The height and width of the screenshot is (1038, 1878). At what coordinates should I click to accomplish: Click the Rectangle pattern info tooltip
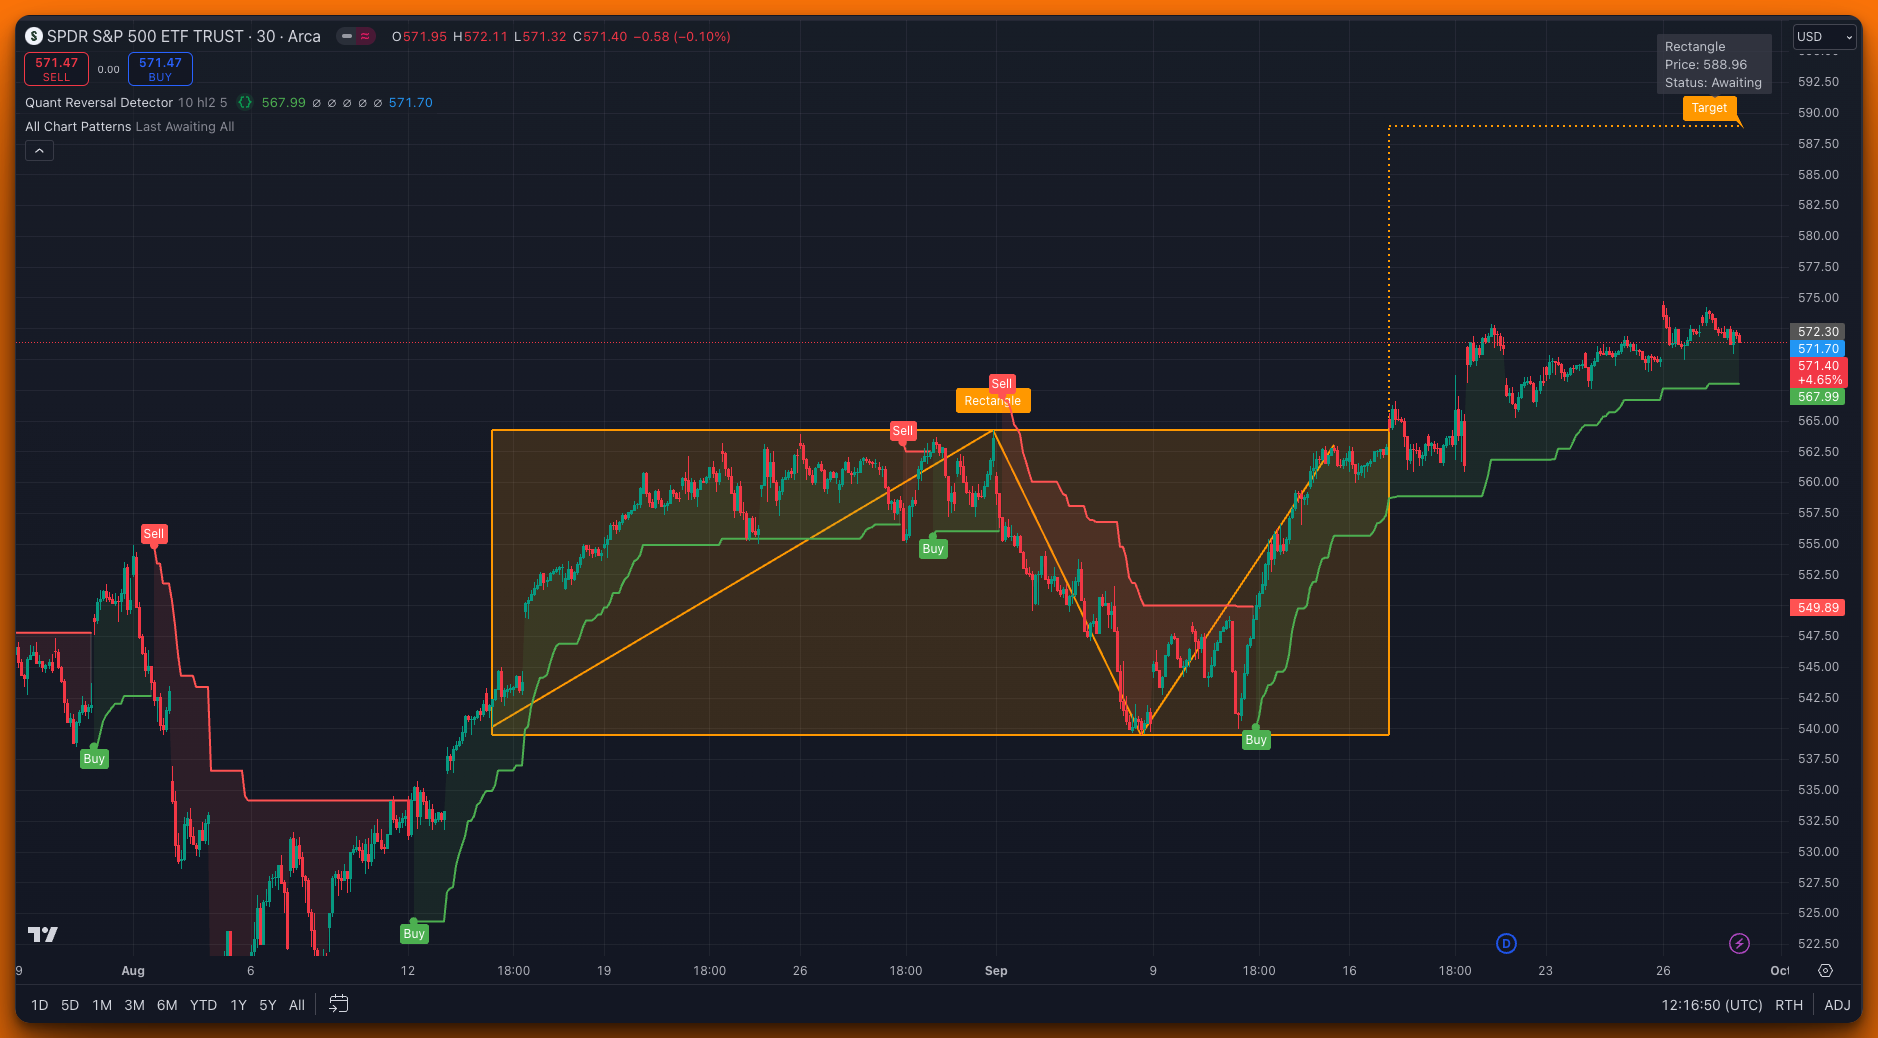pos(1714,64)
